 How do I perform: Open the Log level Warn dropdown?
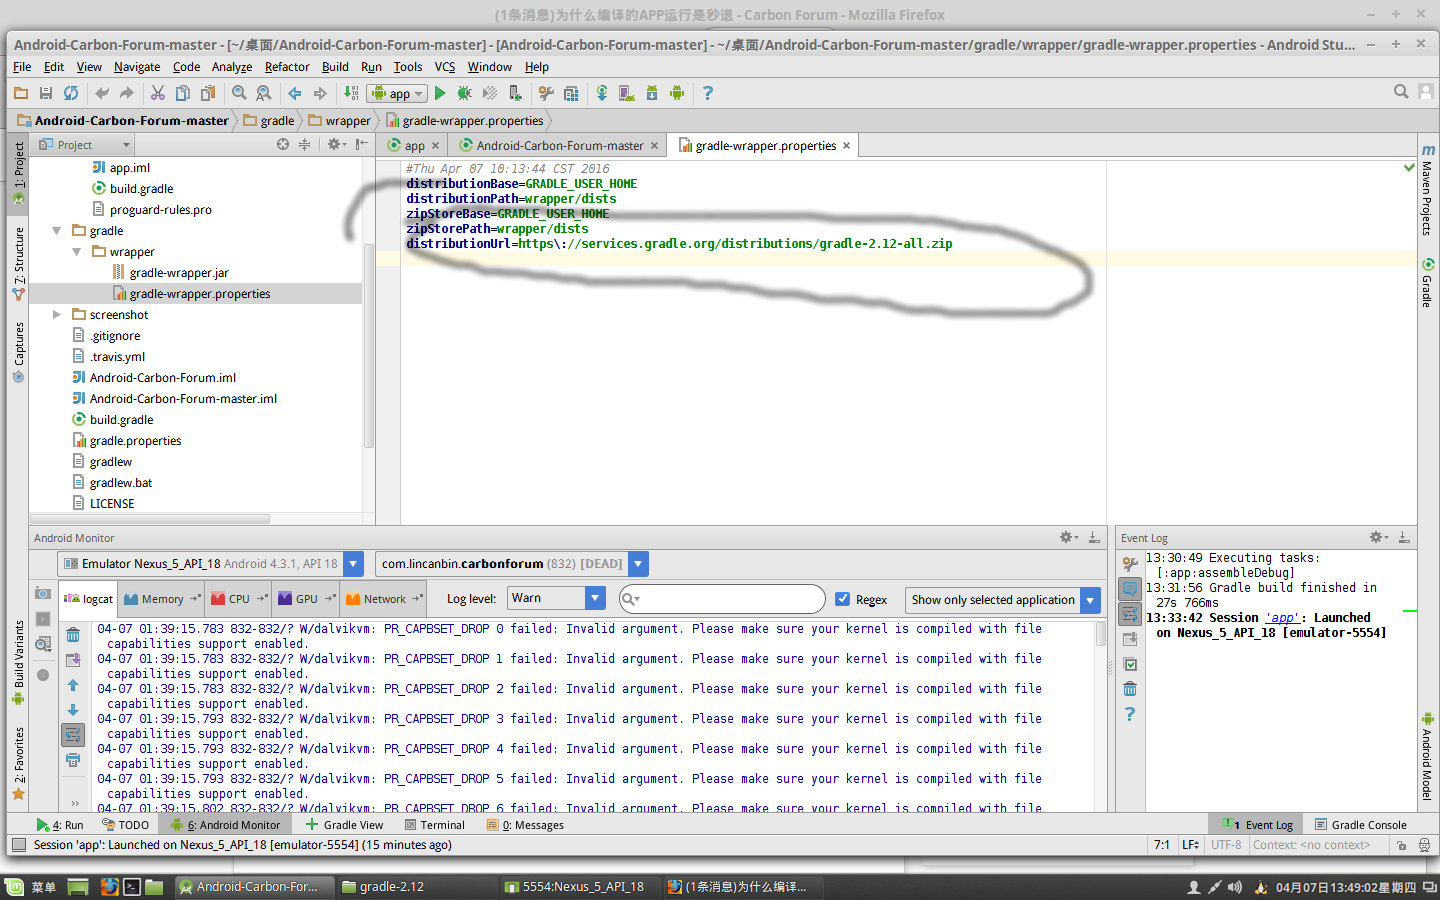coord(595,598)
